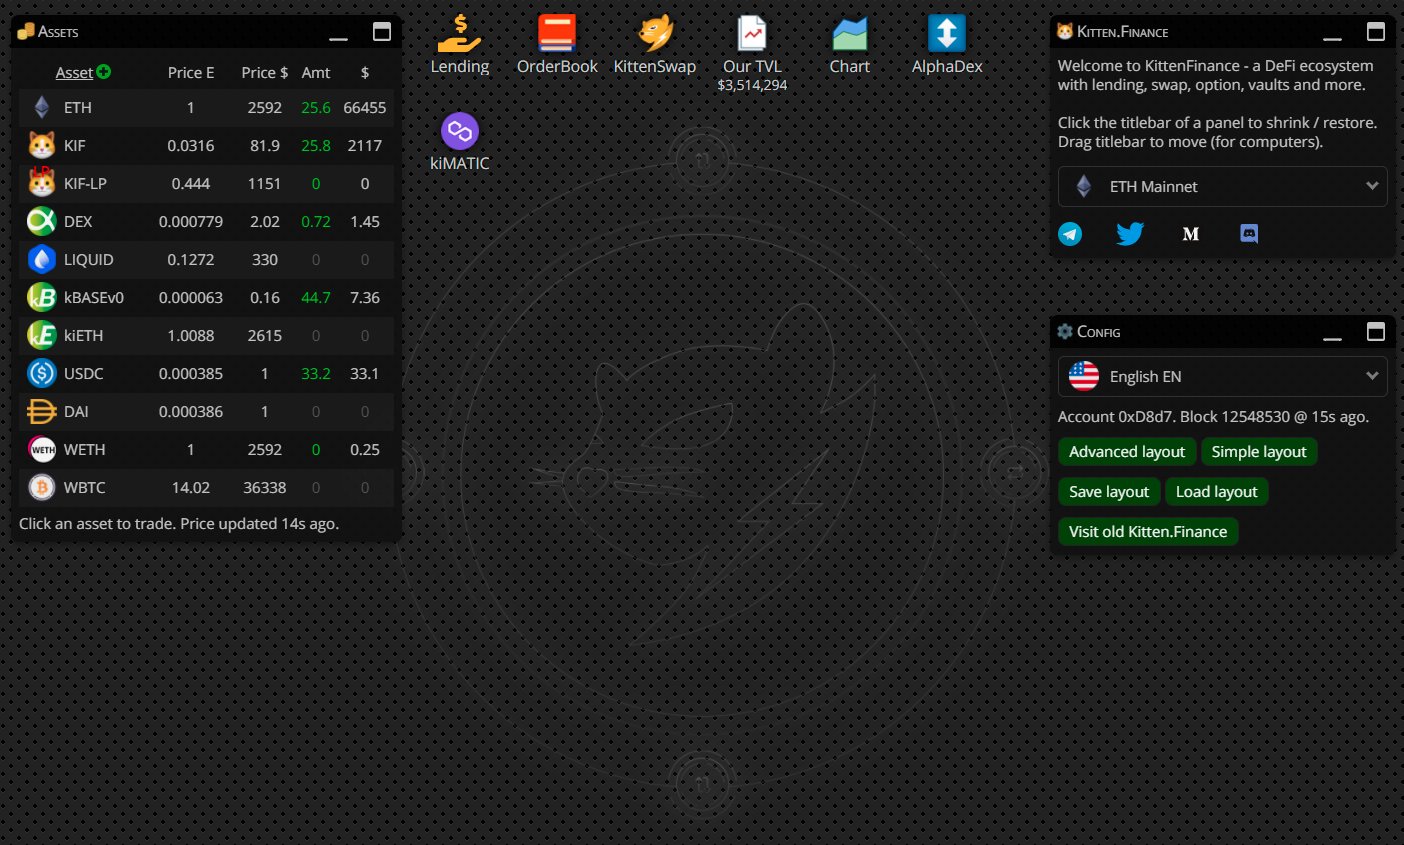Open the kiMATIC desktop icon

pos(460,131)
